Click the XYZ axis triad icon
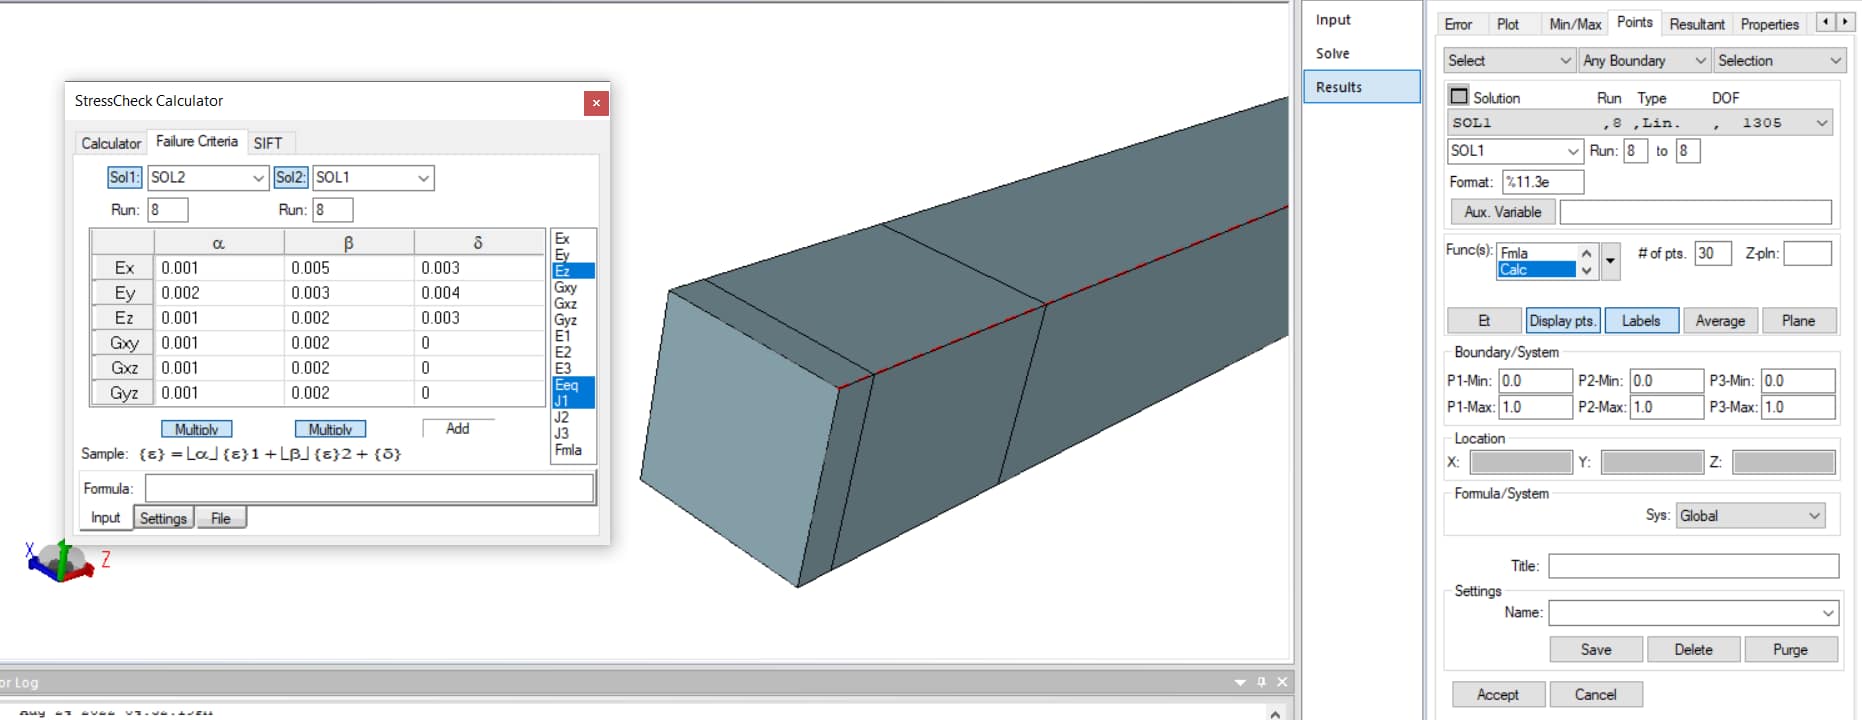 61,561
